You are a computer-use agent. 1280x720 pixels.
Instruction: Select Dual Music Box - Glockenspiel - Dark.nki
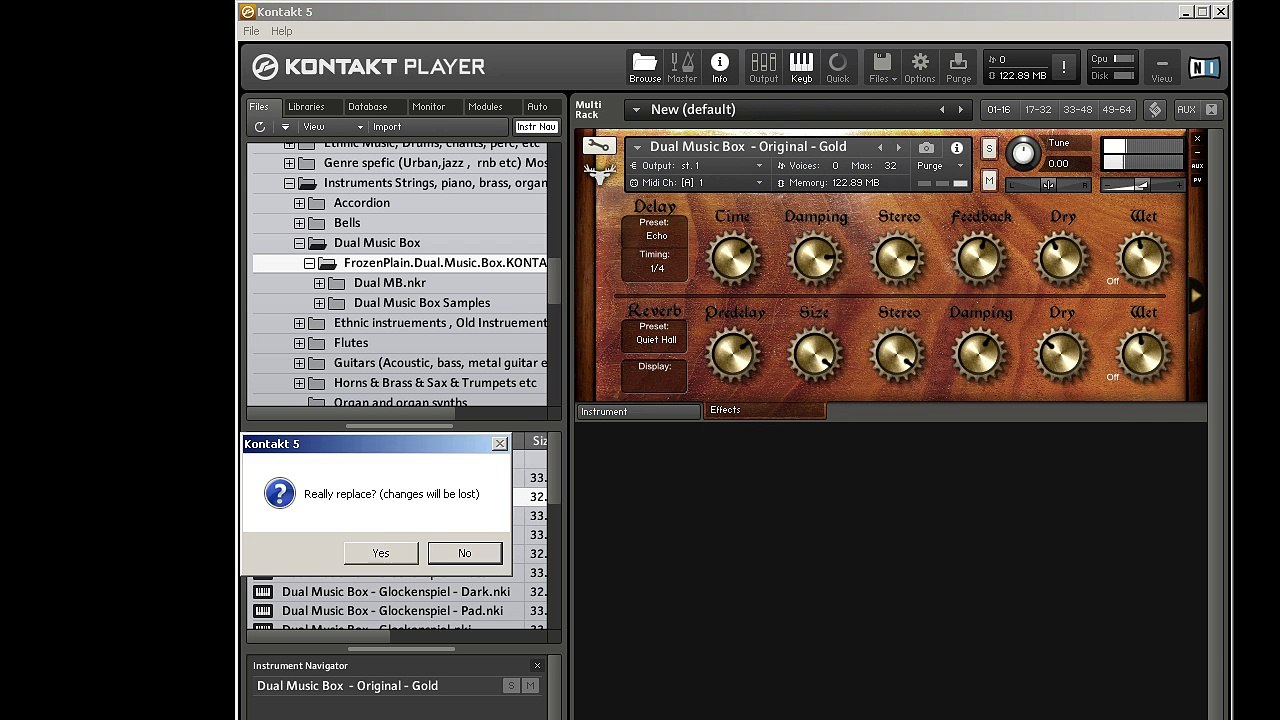396,592
